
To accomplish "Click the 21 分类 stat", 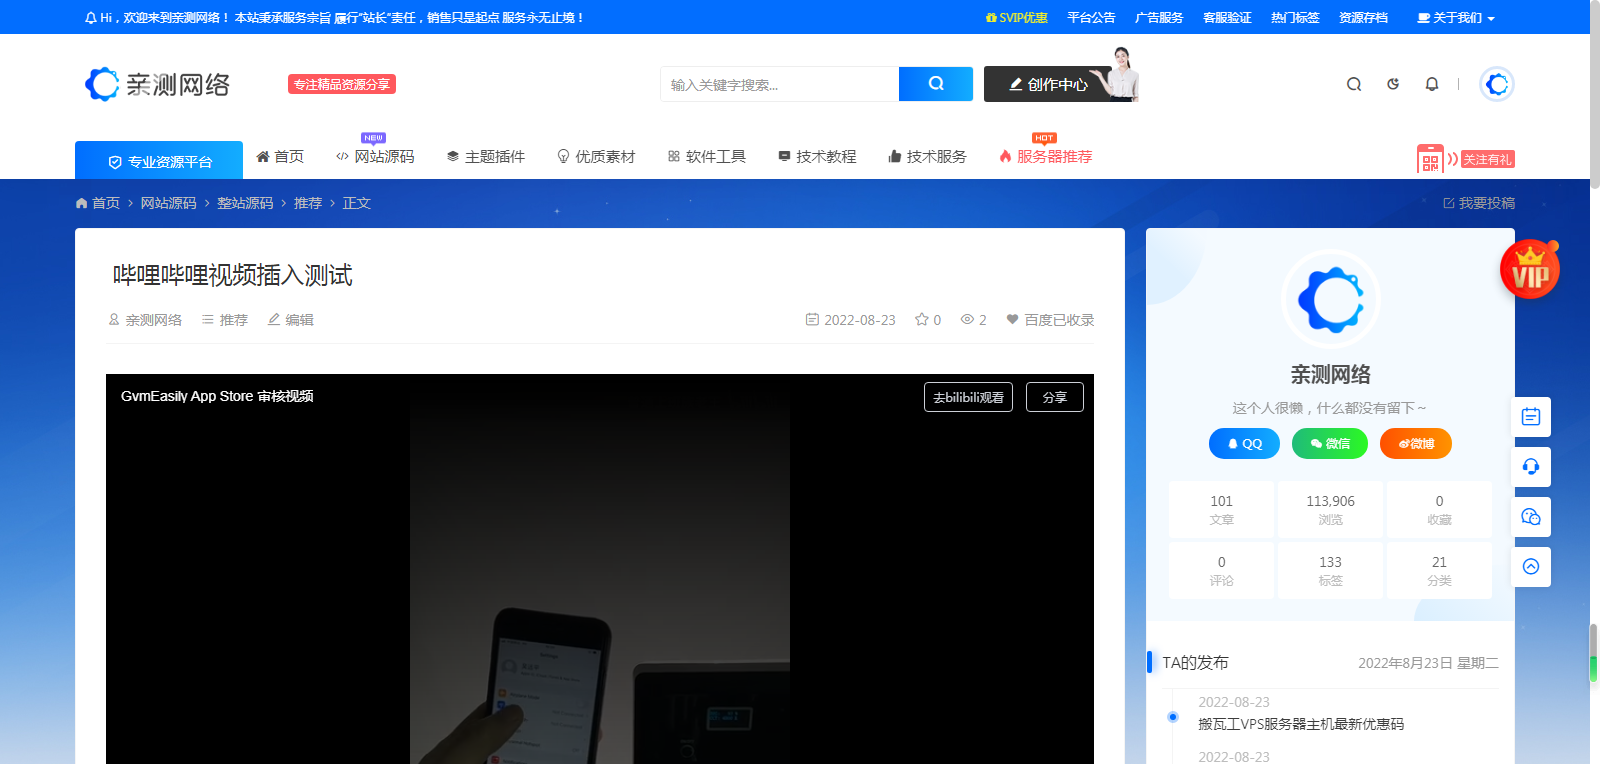I will [x=1439, y=571].
